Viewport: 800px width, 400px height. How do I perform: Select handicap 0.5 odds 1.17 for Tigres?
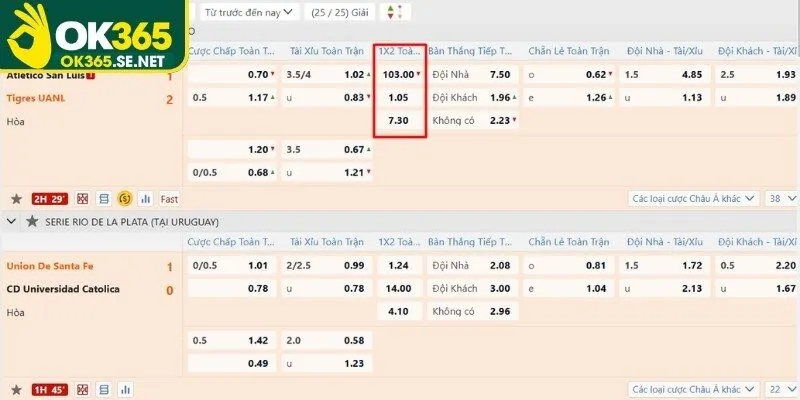coord(232,97)
